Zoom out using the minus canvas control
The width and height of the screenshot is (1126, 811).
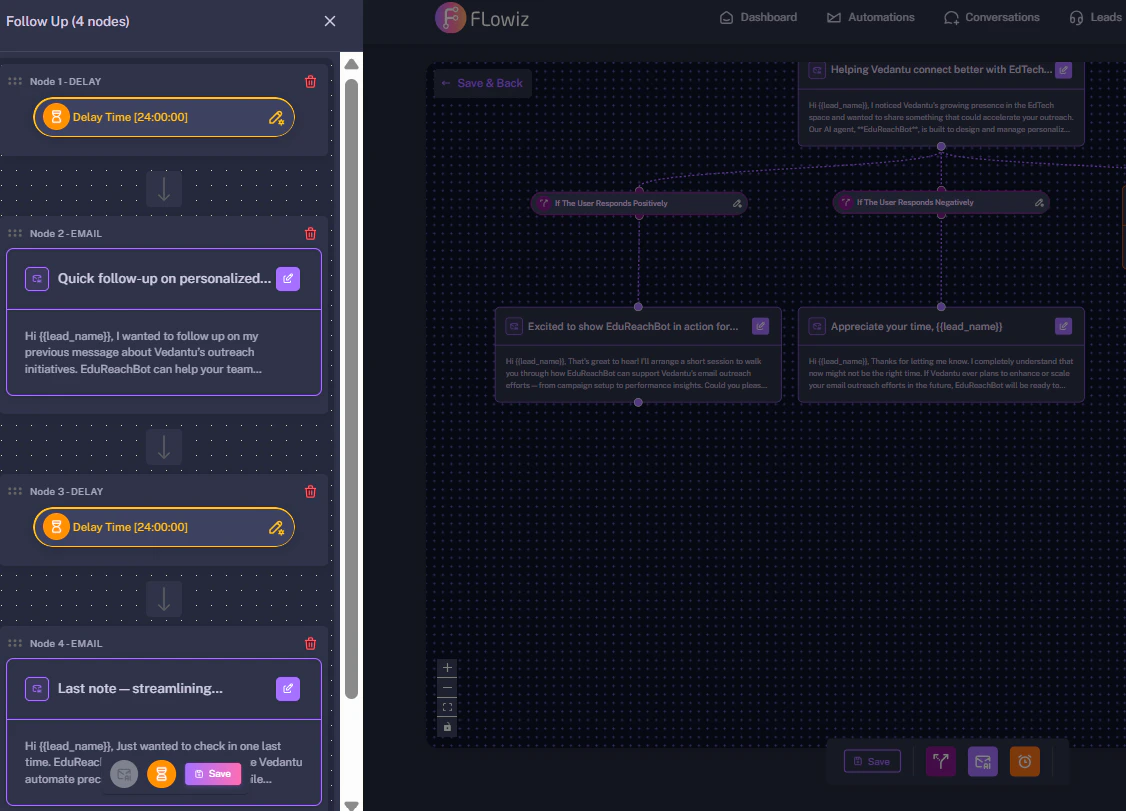pyautogui.click(x=447, y=687)
